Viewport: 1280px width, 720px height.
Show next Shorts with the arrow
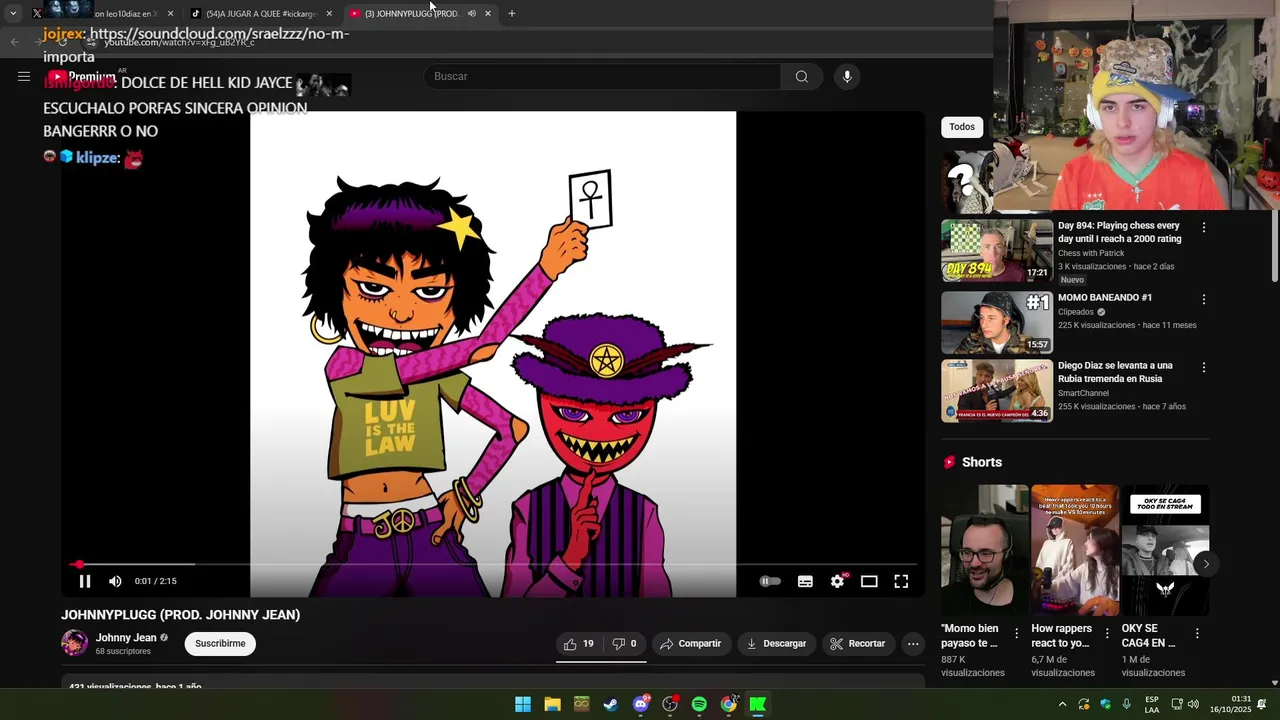(x=1206, y=564)
